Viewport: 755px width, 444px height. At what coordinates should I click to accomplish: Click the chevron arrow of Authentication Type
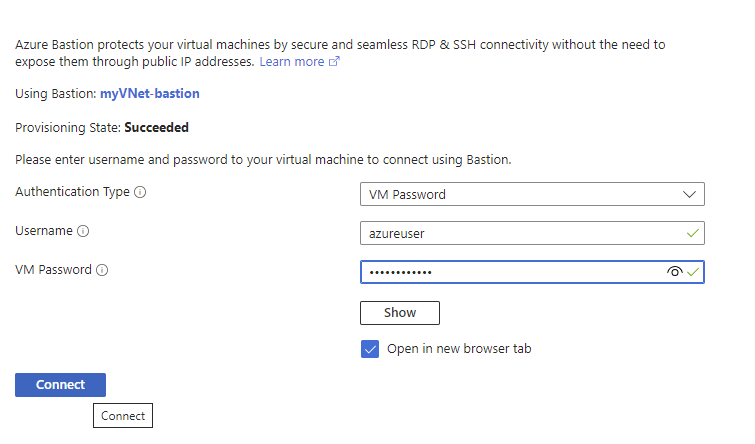point(688,194)
